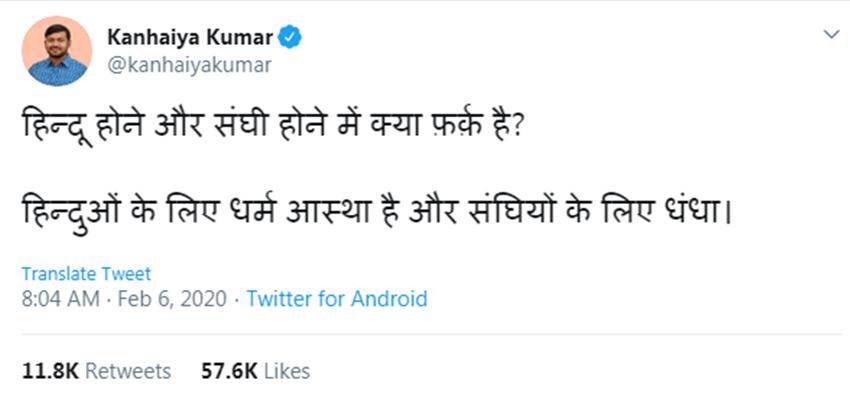Open the Twitter for Android source link

pyautogui.click(x=337, y=299)
